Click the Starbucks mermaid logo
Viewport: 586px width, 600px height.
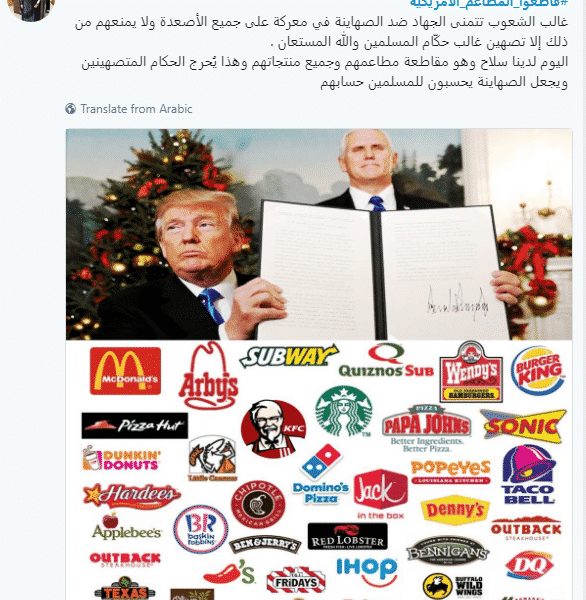pyautogui.click(x=344, y=411)
